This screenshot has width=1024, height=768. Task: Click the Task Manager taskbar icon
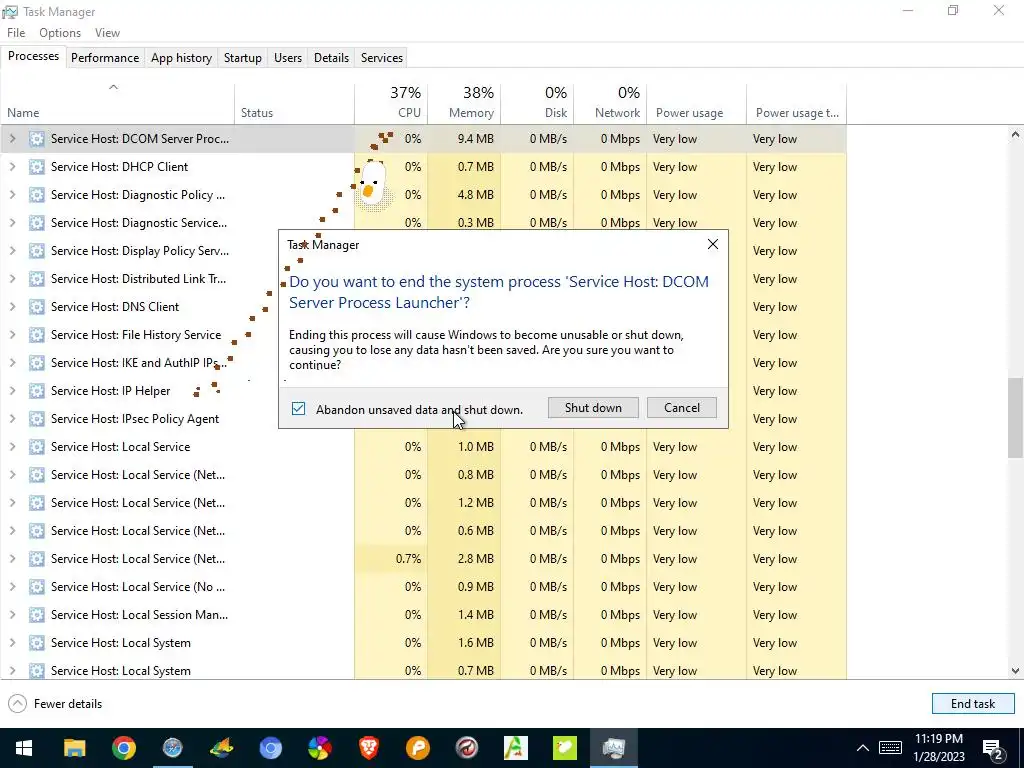pyautogui.click(x=613, y=748)
